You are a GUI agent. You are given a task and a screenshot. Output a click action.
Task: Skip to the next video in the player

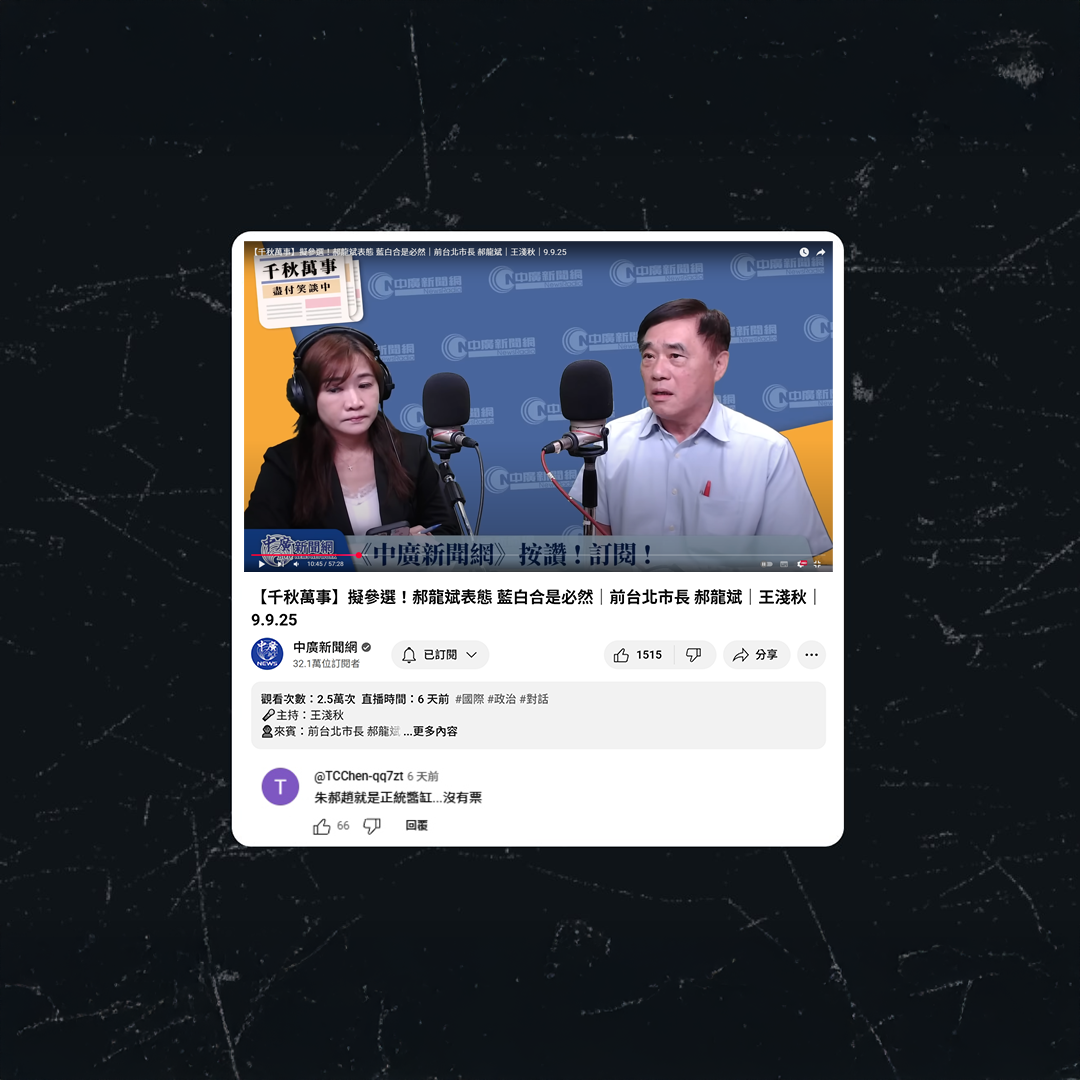click(280, 563)
